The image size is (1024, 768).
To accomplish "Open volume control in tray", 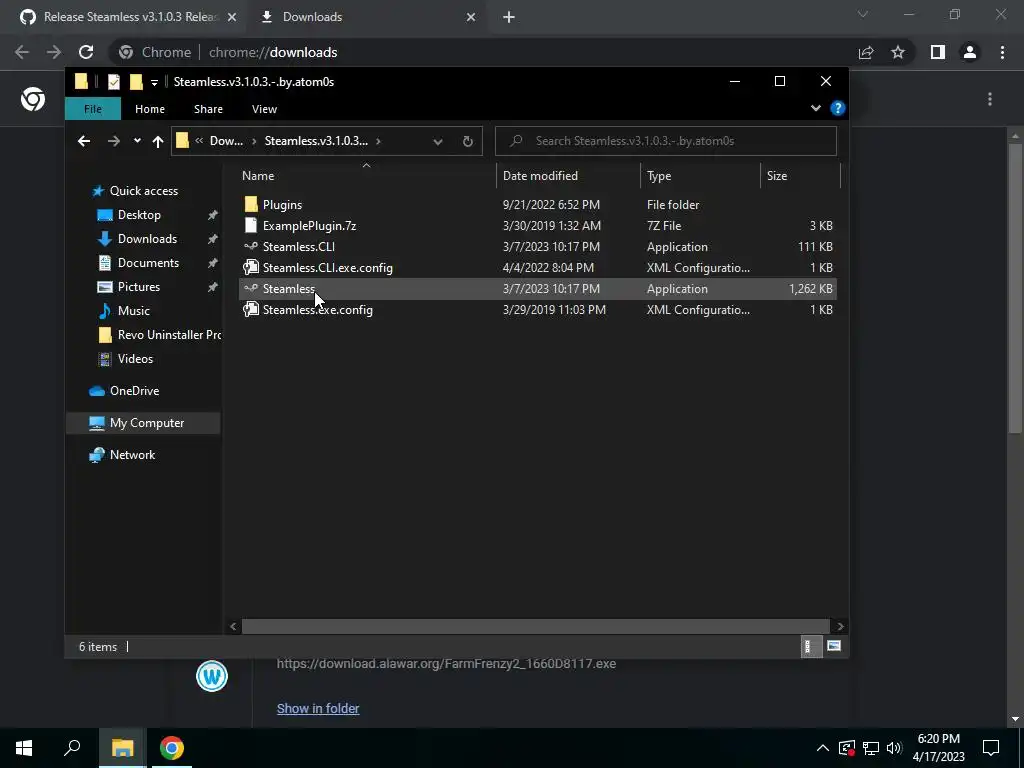I will click(894, 748).
